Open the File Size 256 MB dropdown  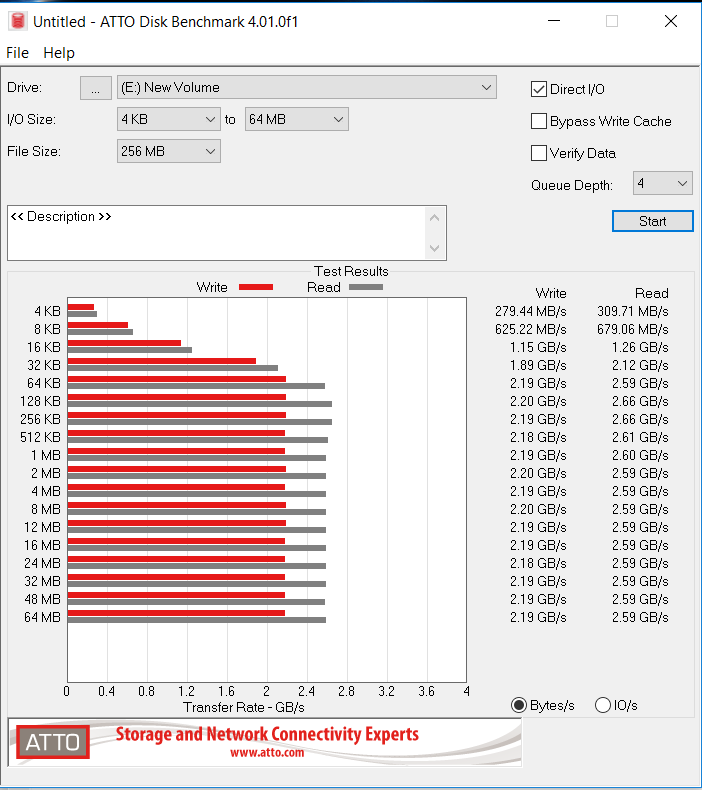[168, 151]
